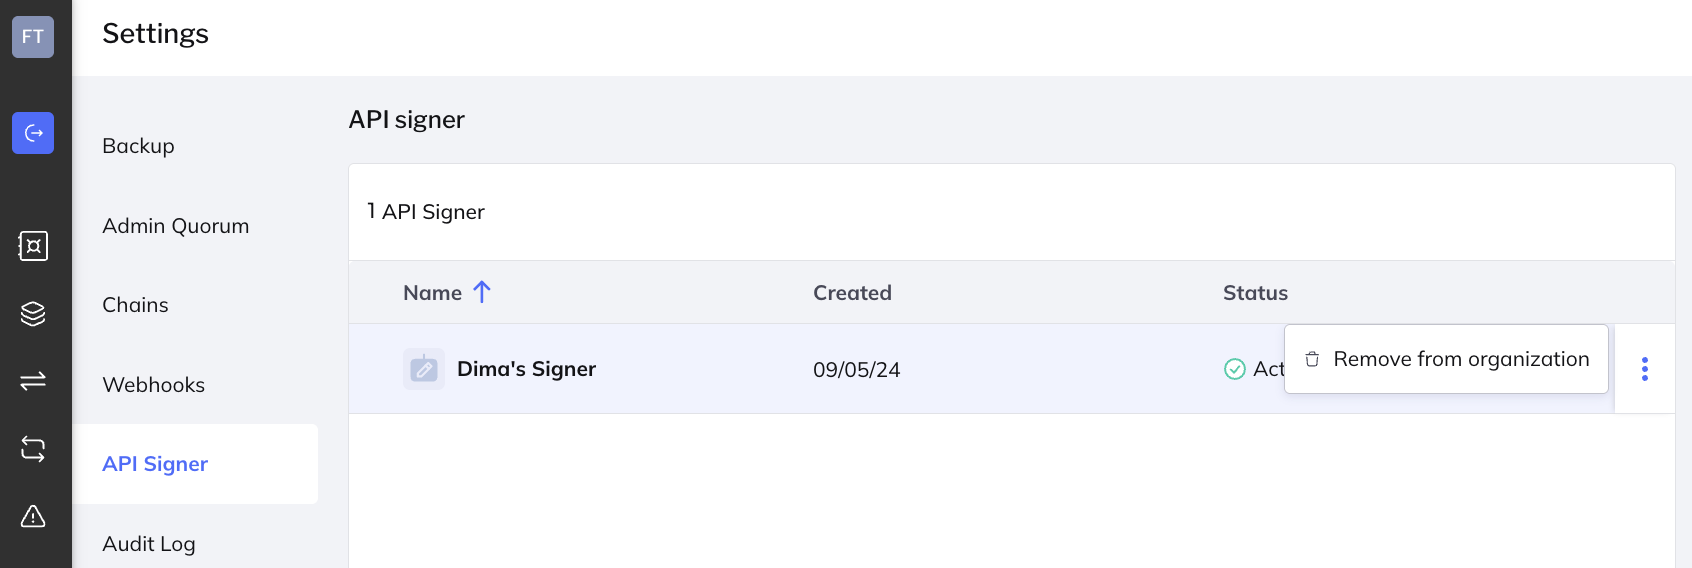Open the swap loop sidebar icon
This screenshot has width=1692, height=568.
click(x=33, y=449)
